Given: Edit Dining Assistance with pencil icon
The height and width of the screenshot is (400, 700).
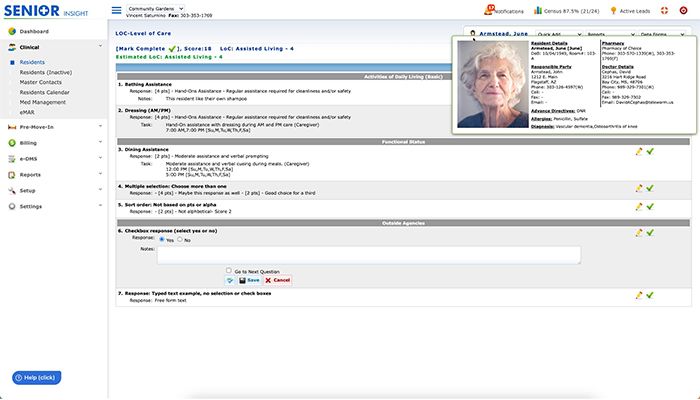Looking at the screenshot, I should pyautogui.click(x=639, y=152).
